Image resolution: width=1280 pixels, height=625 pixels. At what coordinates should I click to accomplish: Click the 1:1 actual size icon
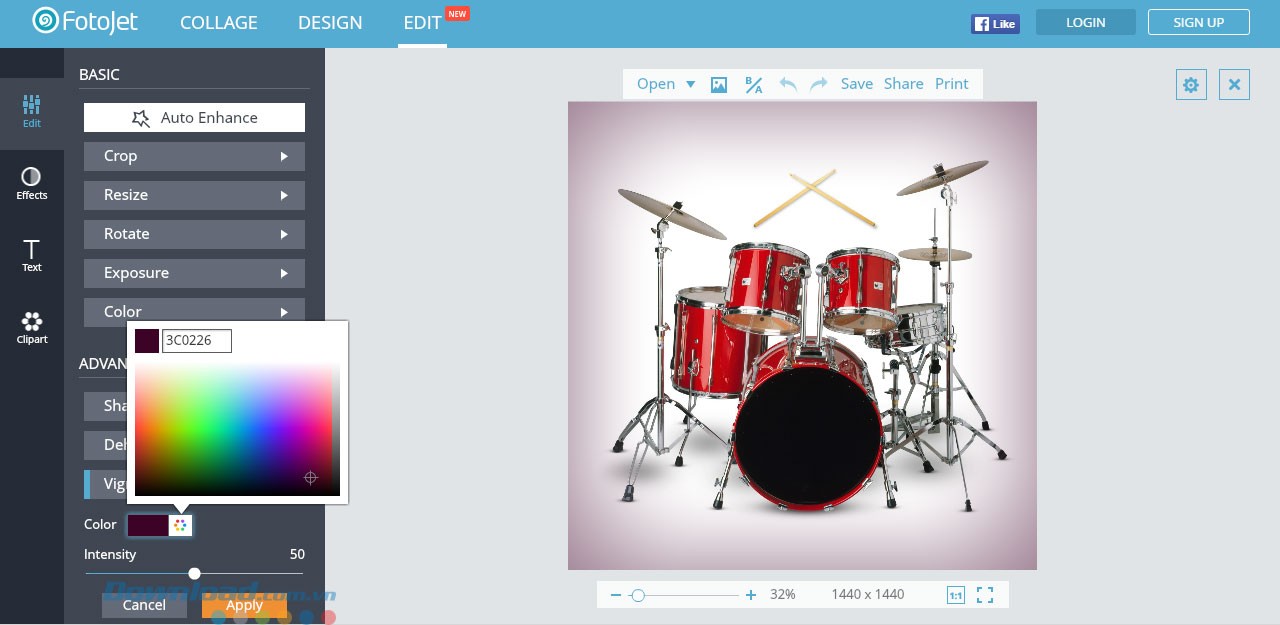pos(955,595)
